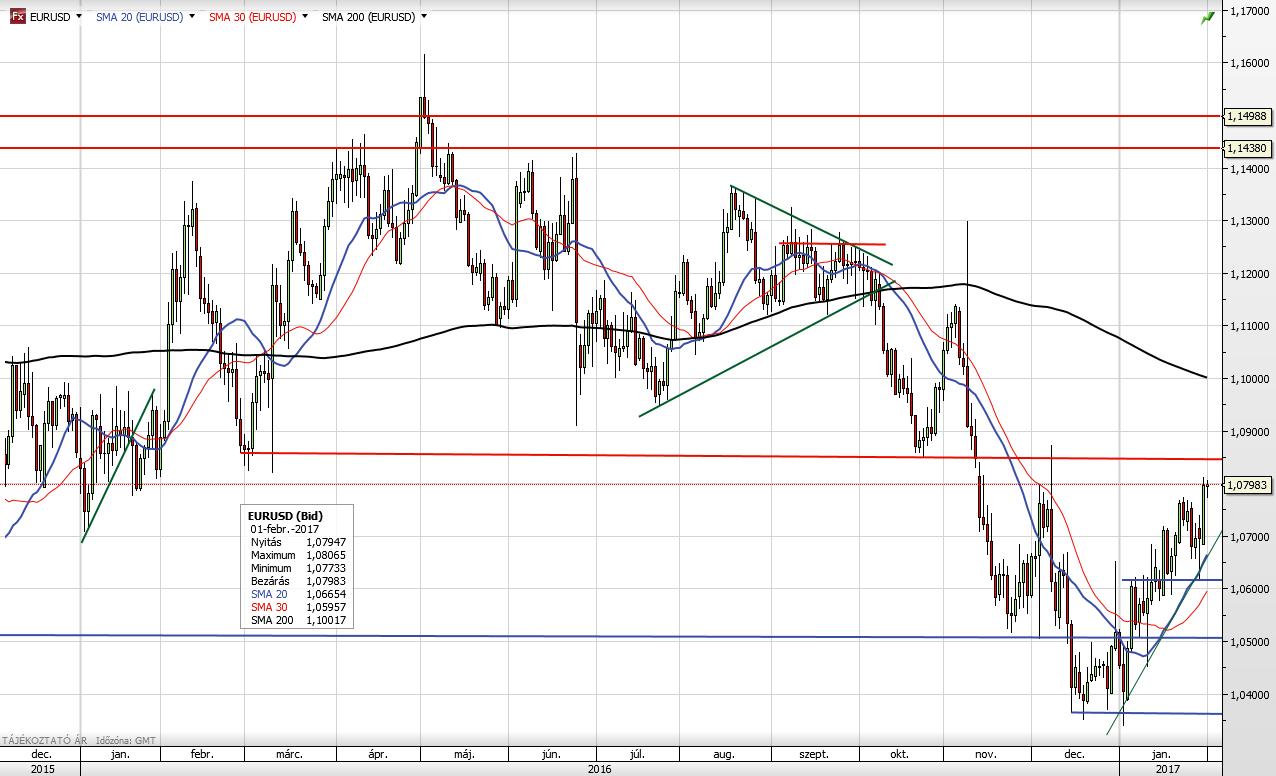Click the 1,16000 price axis label
The width and height of the screenshot is (1276, 776).
(x=1250, y=63)
